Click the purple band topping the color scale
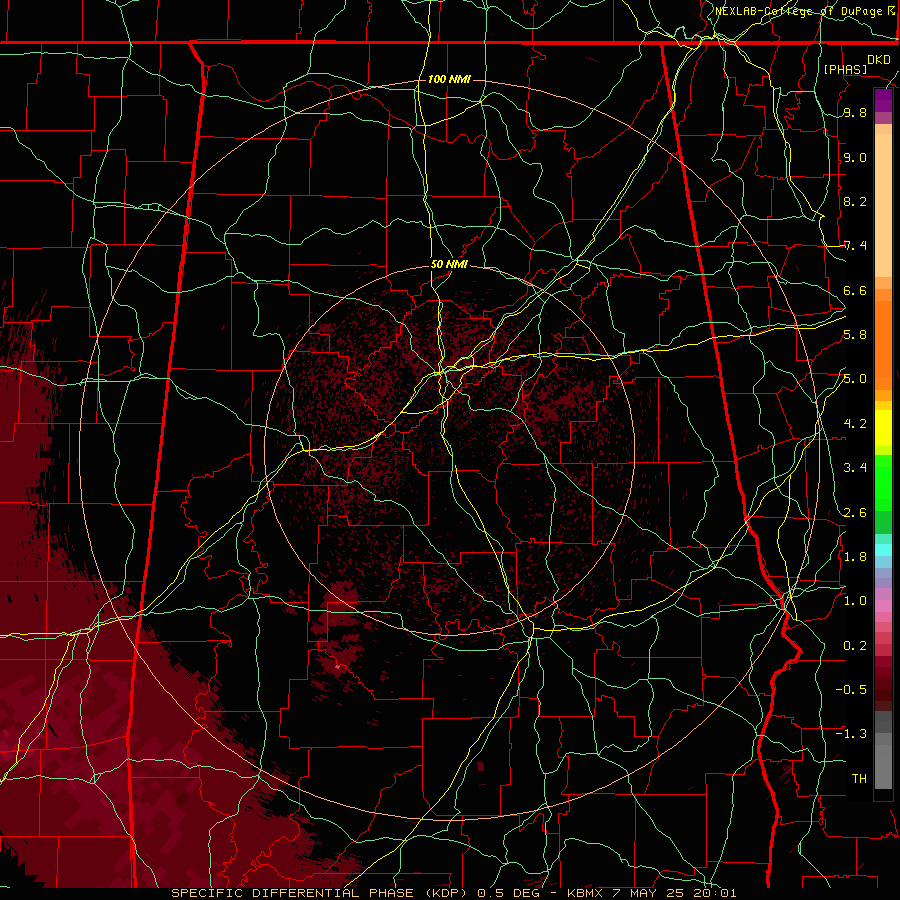Image resolution: width=900 pixels, height=900 pixels. [883, 101]
